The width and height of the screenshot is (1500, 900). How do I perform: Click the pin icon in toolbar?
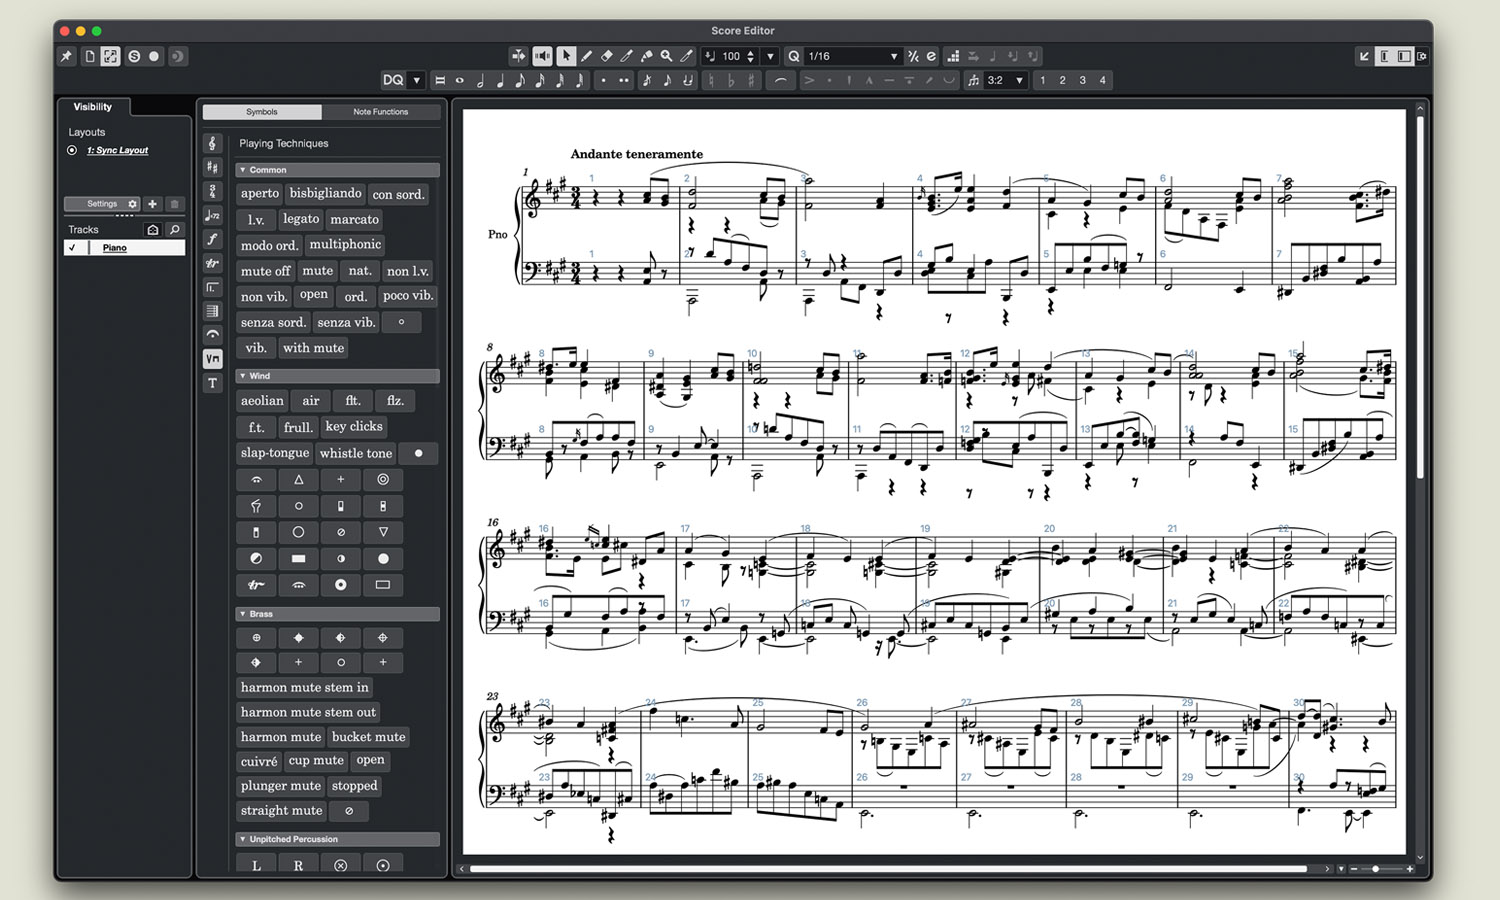point(67,56)
